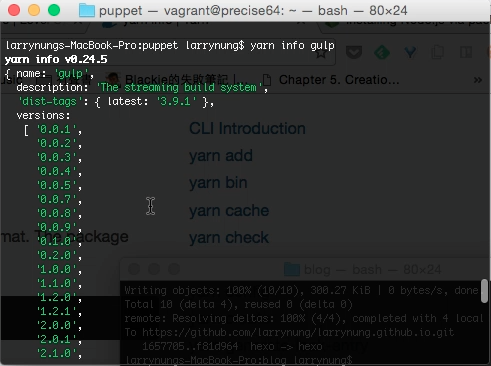Image resolution: width=491 pixels, height=366 pixels.
Task: Click version '0.0.2' in the list
Action: tap(57, 143)
